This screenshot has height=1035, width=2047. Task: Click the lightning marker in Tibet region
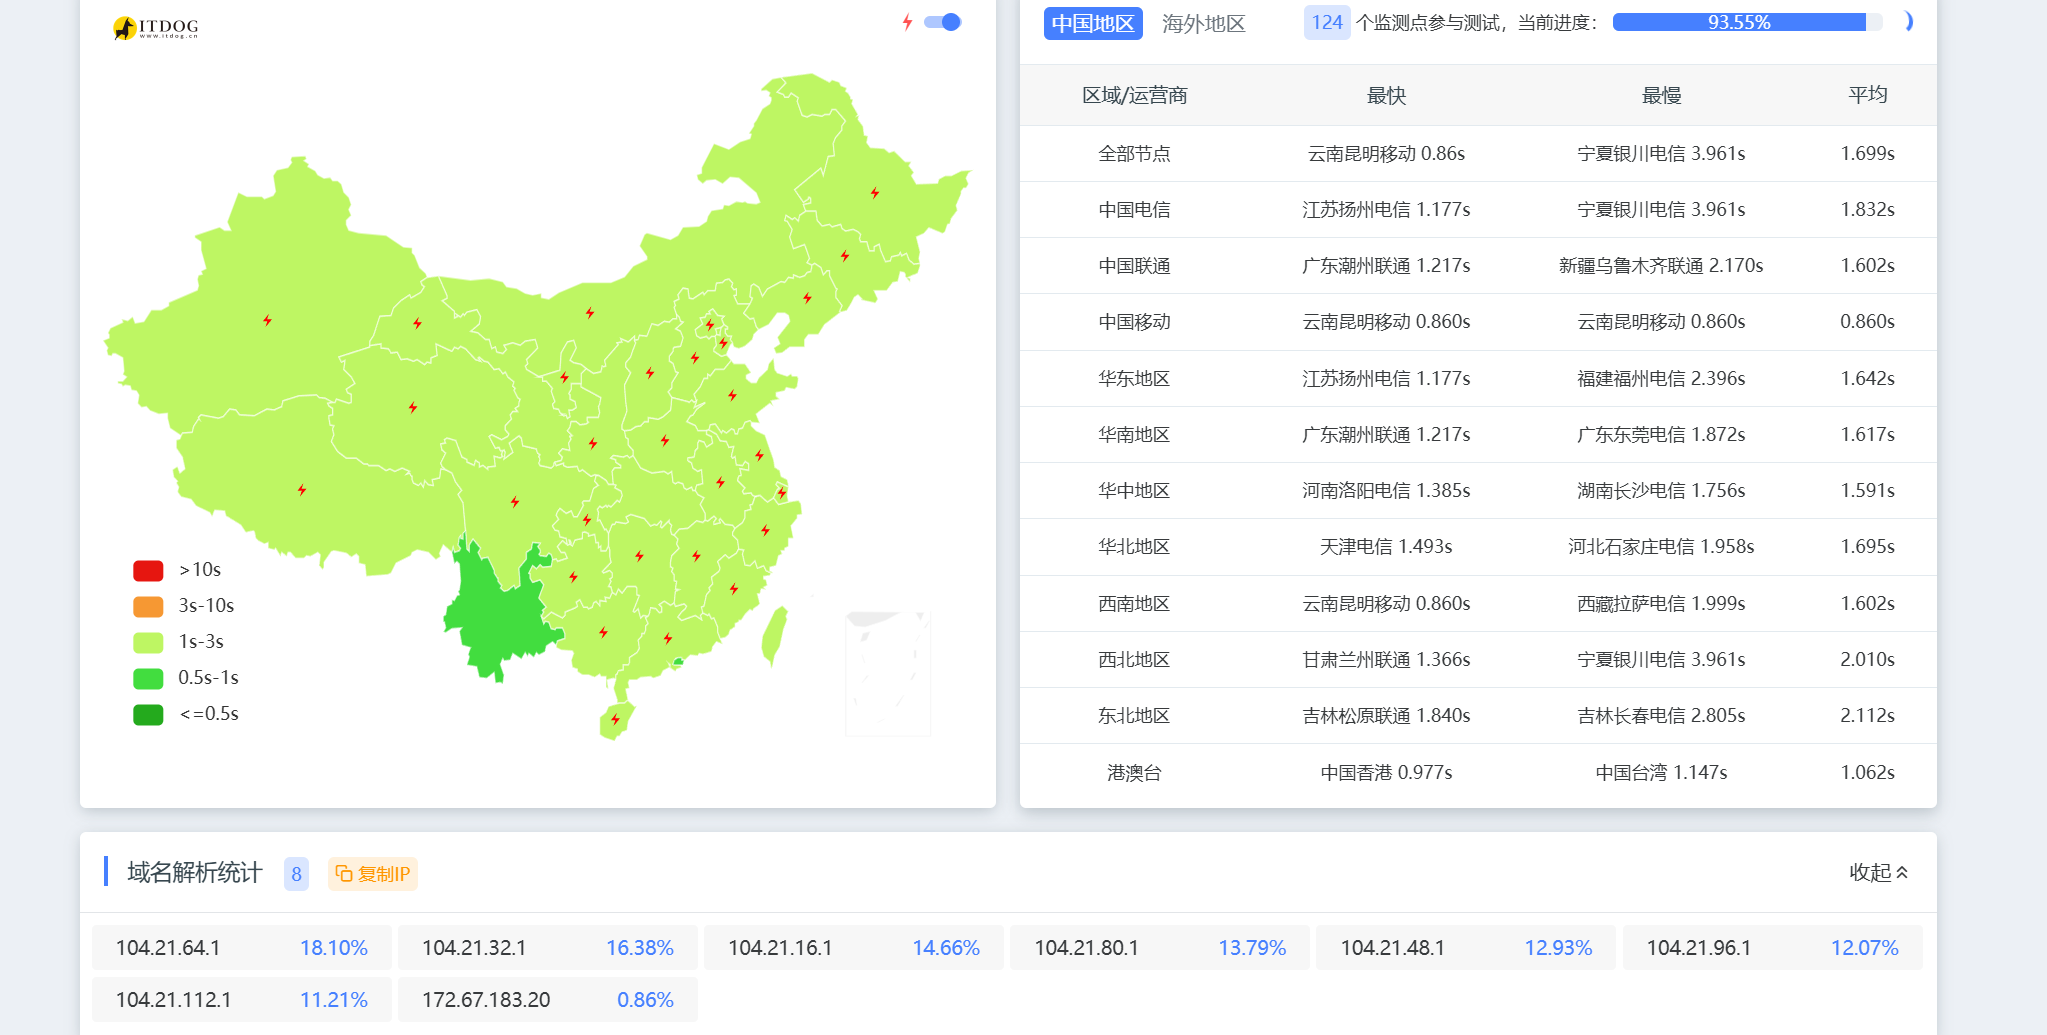[302, 490]
